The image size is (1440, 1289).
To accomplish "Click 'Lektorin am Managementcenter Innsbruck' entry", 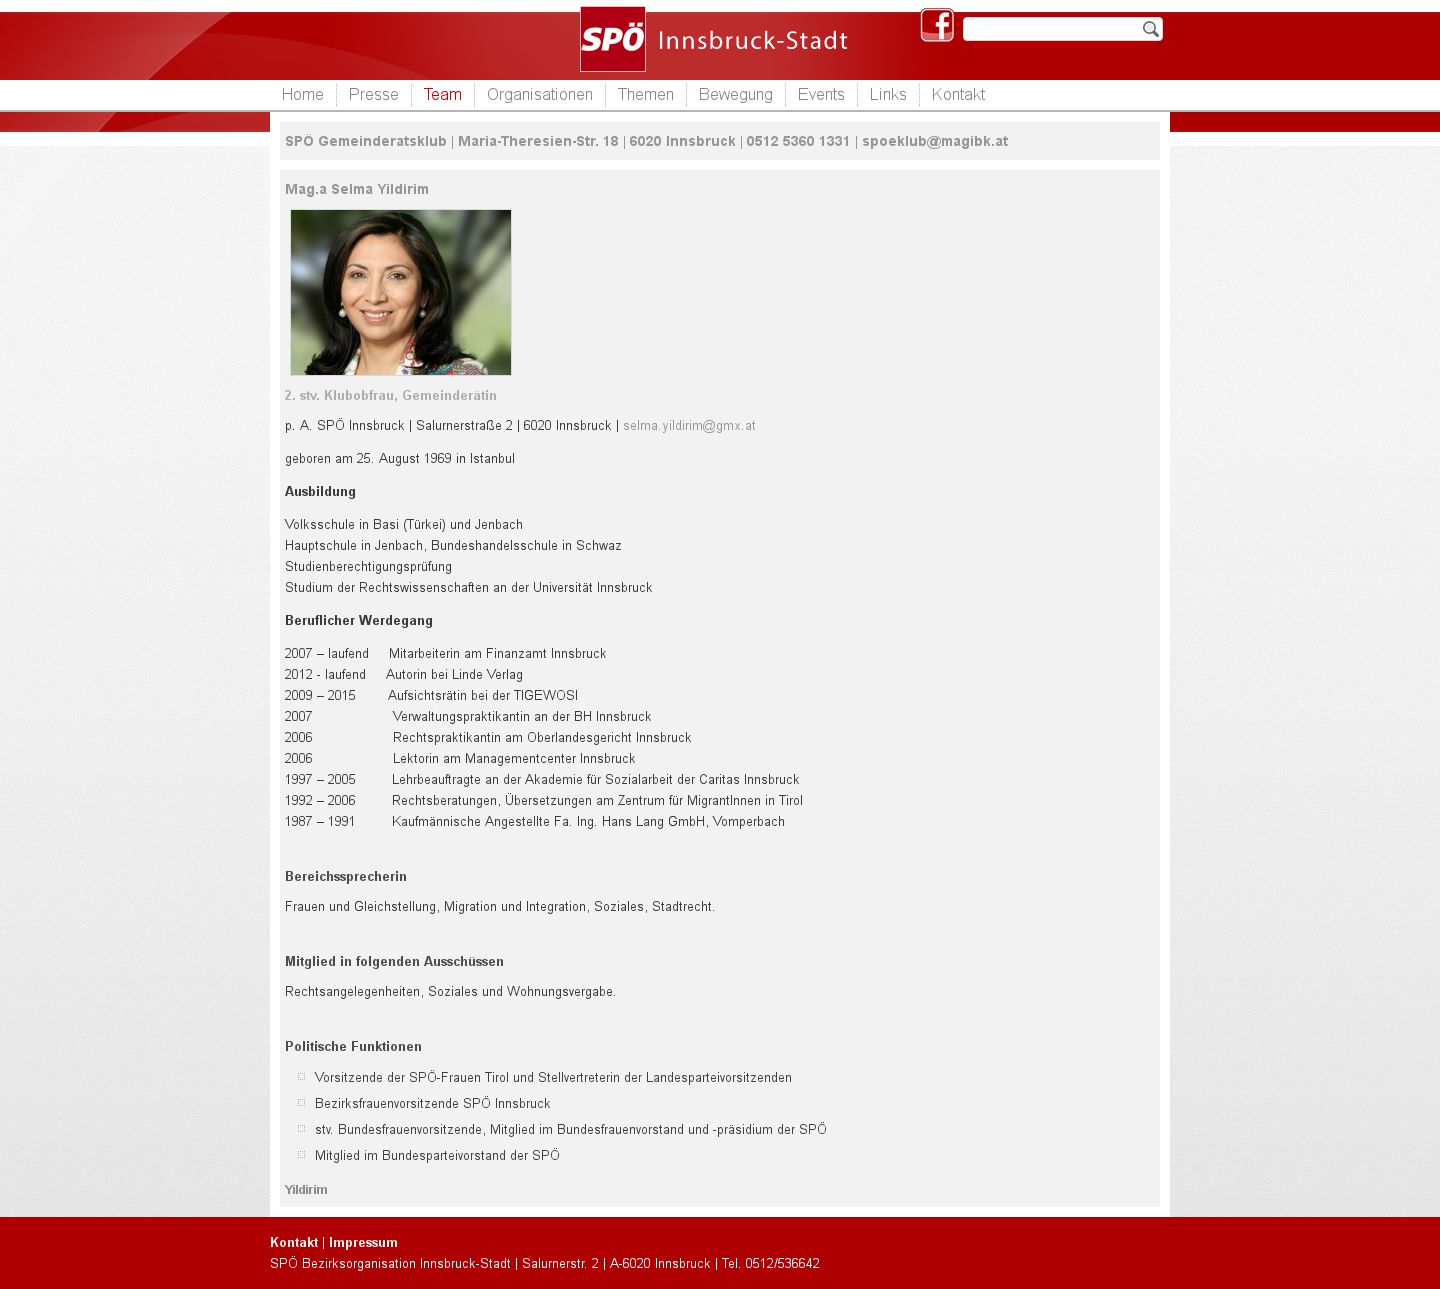I will tap(514, 758).
